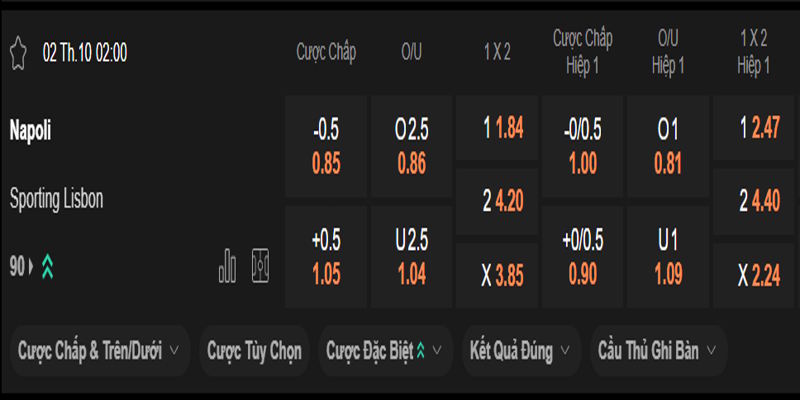Choose first half draw X at 2.24
Image resolution: width=800 pixels, height=400 pixels.
[x=753, y=275]
